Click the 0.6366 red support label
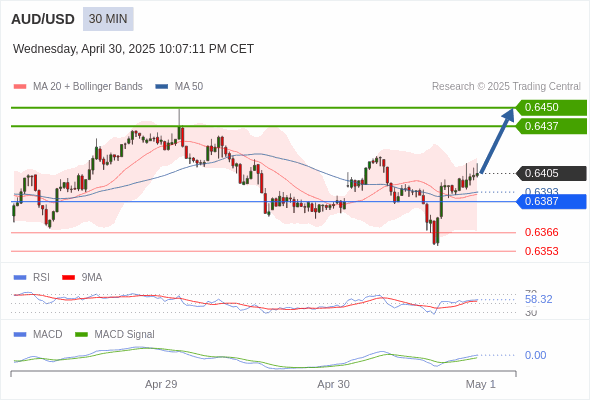Viewport: 590px width, 400px height. point(541,233)
